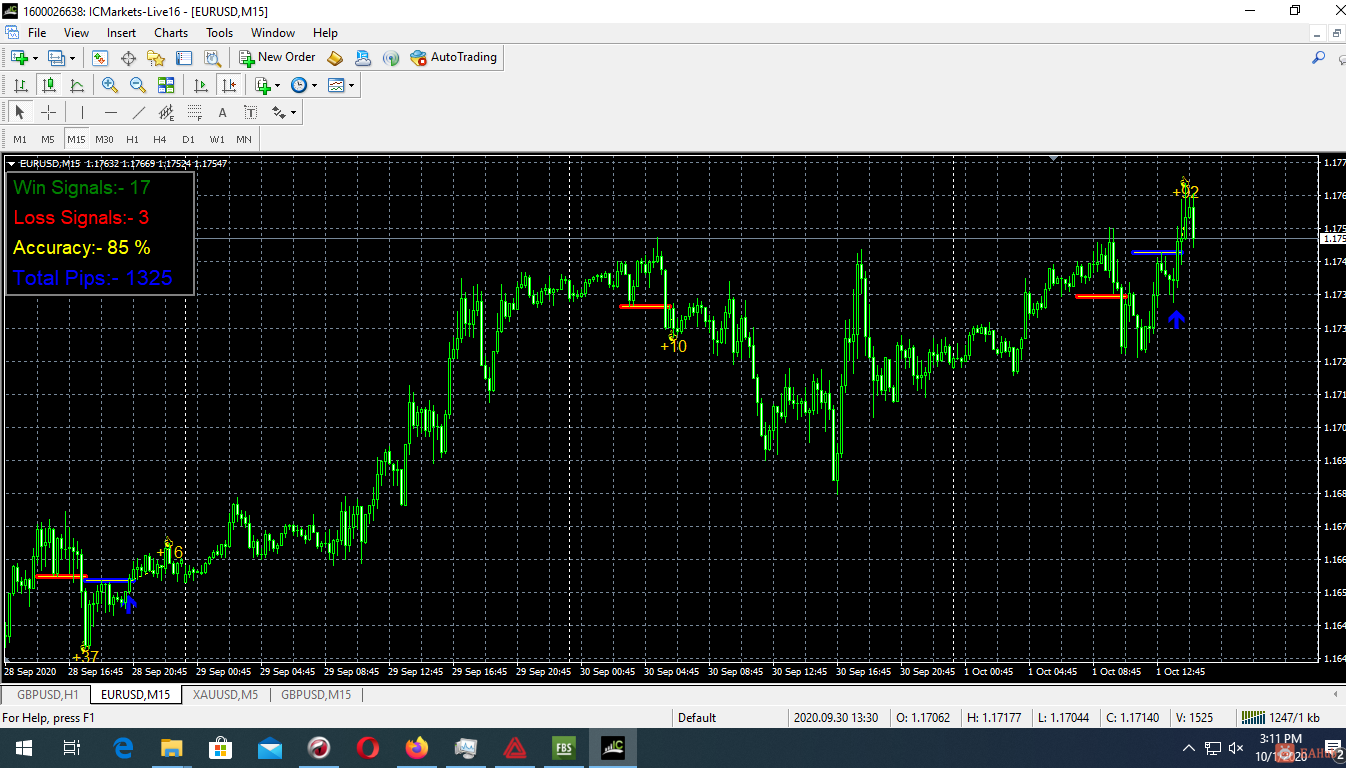This screenshot has height=768, width=1346.
Task: Open the Insert menu
Action: click(122, 33)
